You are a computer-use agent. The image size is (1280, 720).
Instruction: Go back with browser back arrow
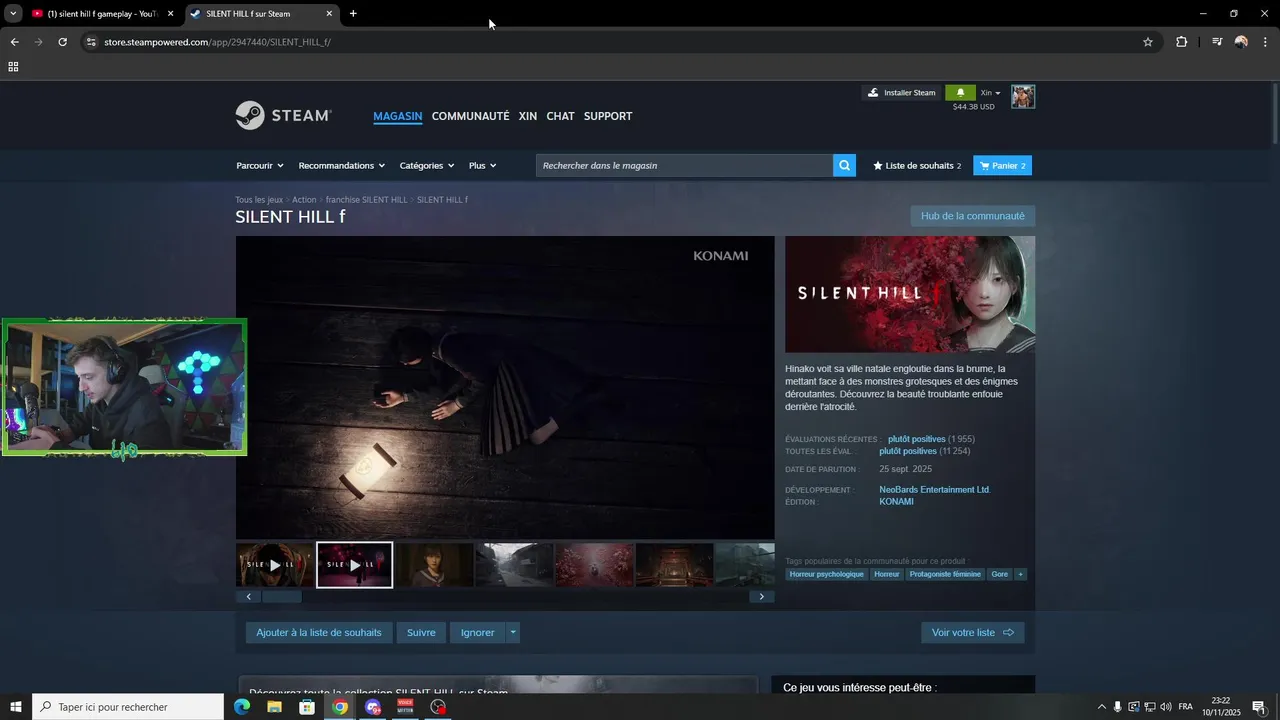tap(14, 42)
